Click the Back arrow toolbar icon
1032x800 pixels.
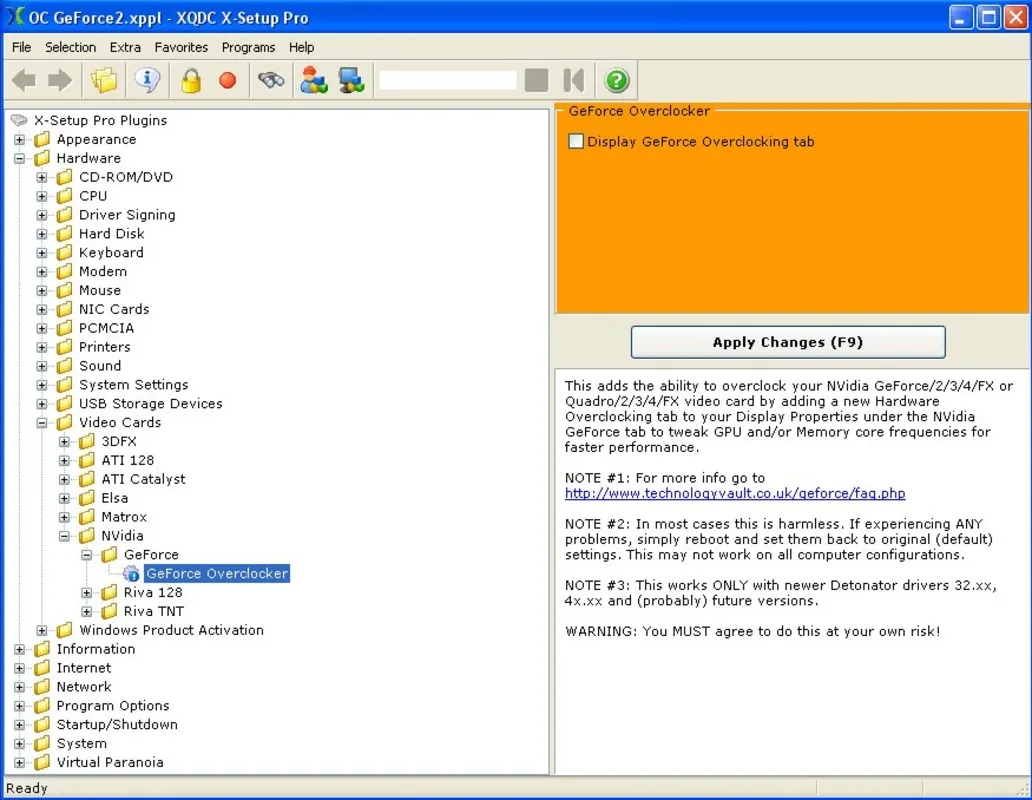pyautogui.click(x=24, y=80)
